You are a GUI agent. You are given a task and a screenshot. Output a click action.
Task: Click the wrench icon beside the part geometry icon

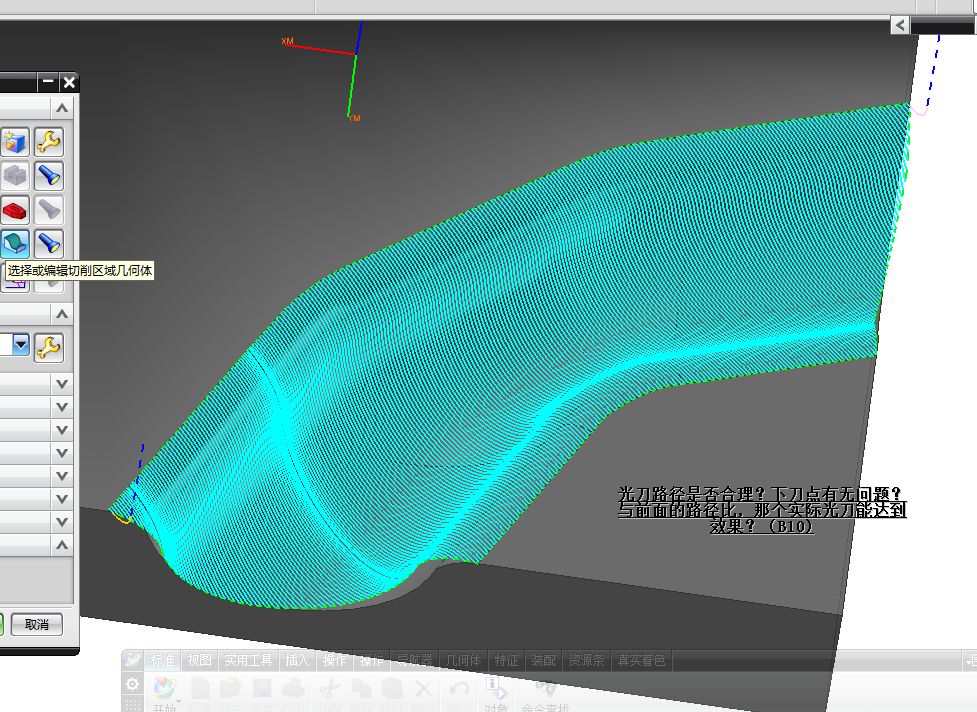coord(49,142)
